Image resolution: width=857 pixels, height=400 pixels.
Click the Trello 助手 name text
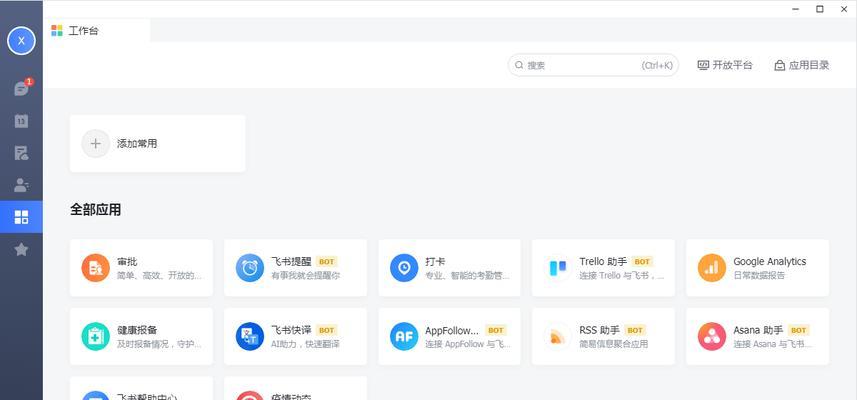tap(603, 262)
